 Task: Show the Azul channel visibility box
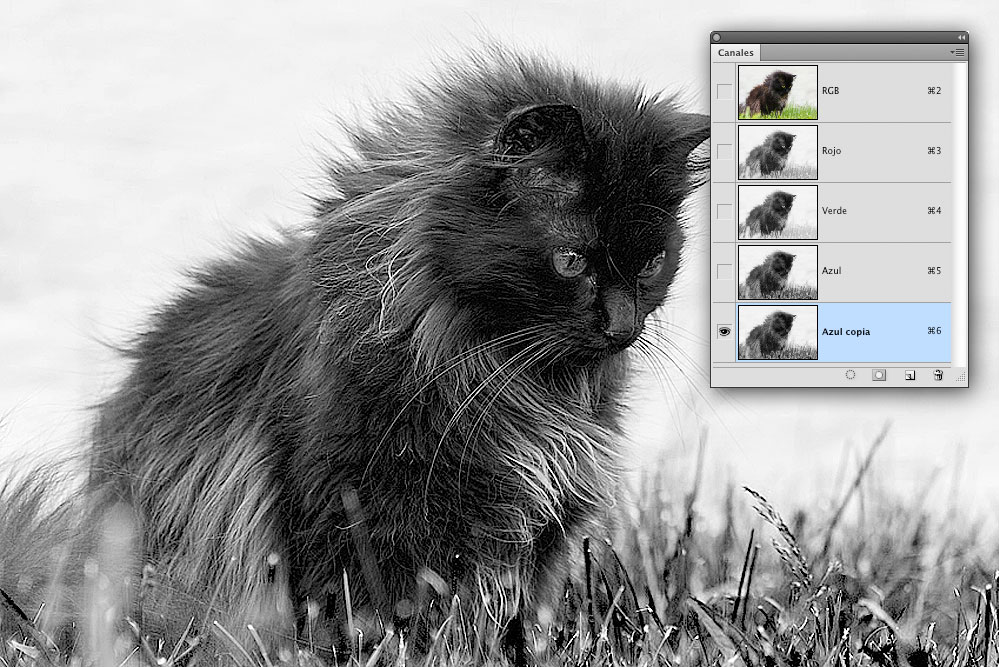[x=724, y=271]
